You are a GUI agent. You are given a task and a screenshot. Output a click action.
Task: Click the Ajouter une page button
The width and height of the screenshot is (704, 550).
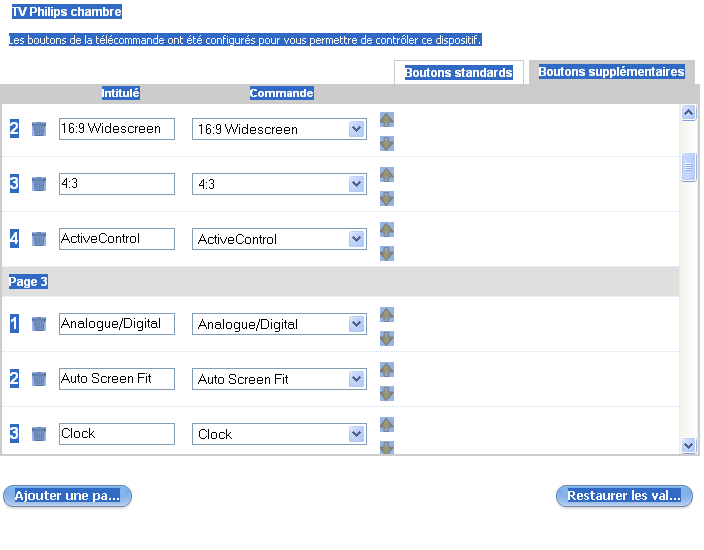pos(67,496)
